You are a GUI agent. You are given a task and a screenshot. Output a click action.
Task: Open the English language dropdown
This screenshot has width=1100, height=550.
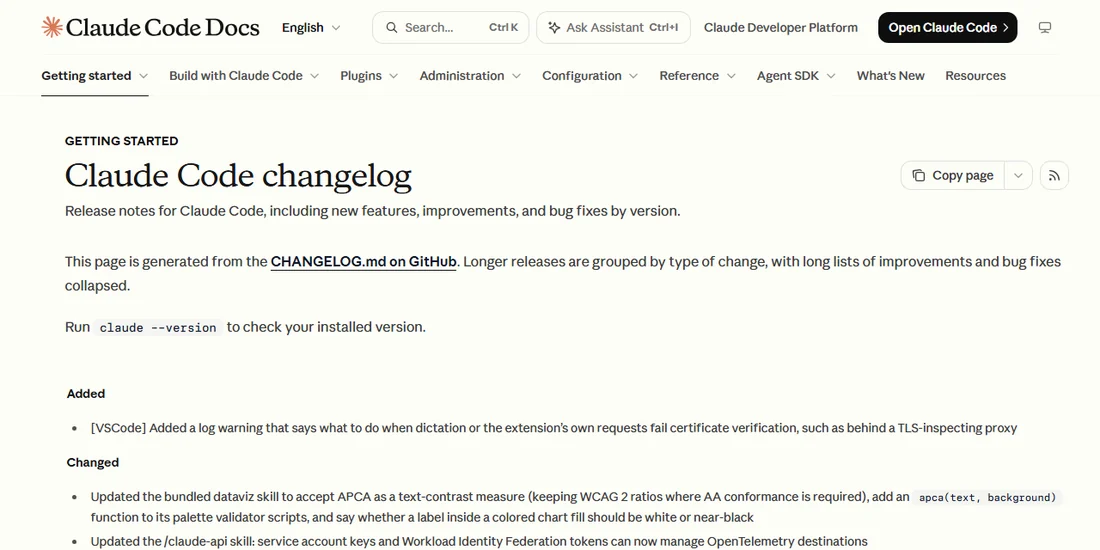coord(311,27)
